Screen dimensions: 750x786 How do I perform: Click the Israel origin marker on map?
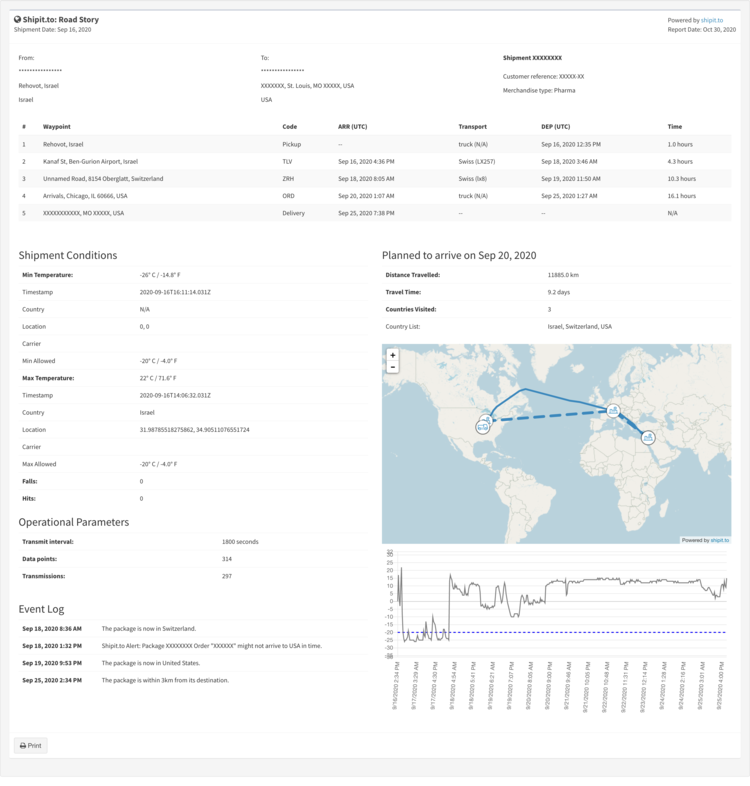coord(648,438)
